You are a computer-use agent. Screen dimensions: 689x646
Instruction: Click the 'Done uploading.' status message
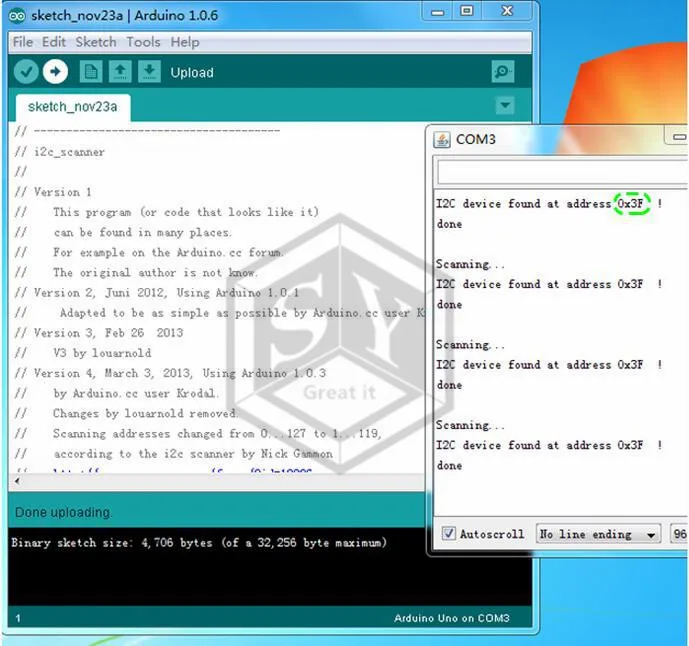tap(64, 512)
